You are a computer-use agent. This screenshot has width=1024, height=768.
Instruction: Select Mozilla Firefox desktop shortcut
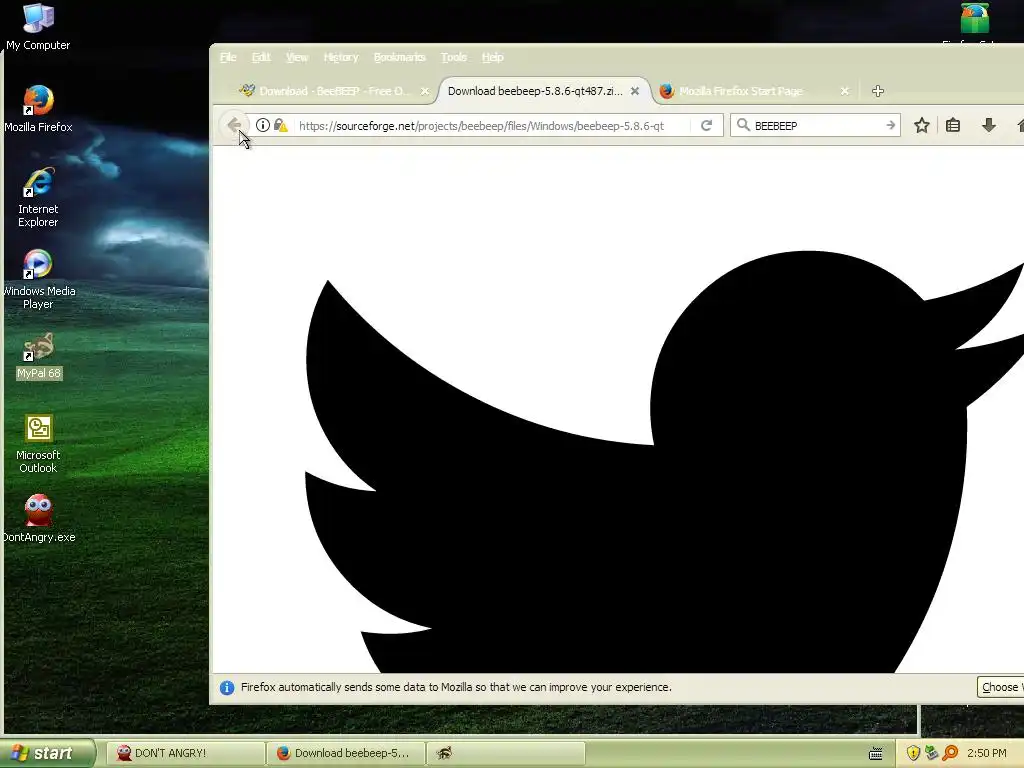pyautogui.click(x=38, y=109)
